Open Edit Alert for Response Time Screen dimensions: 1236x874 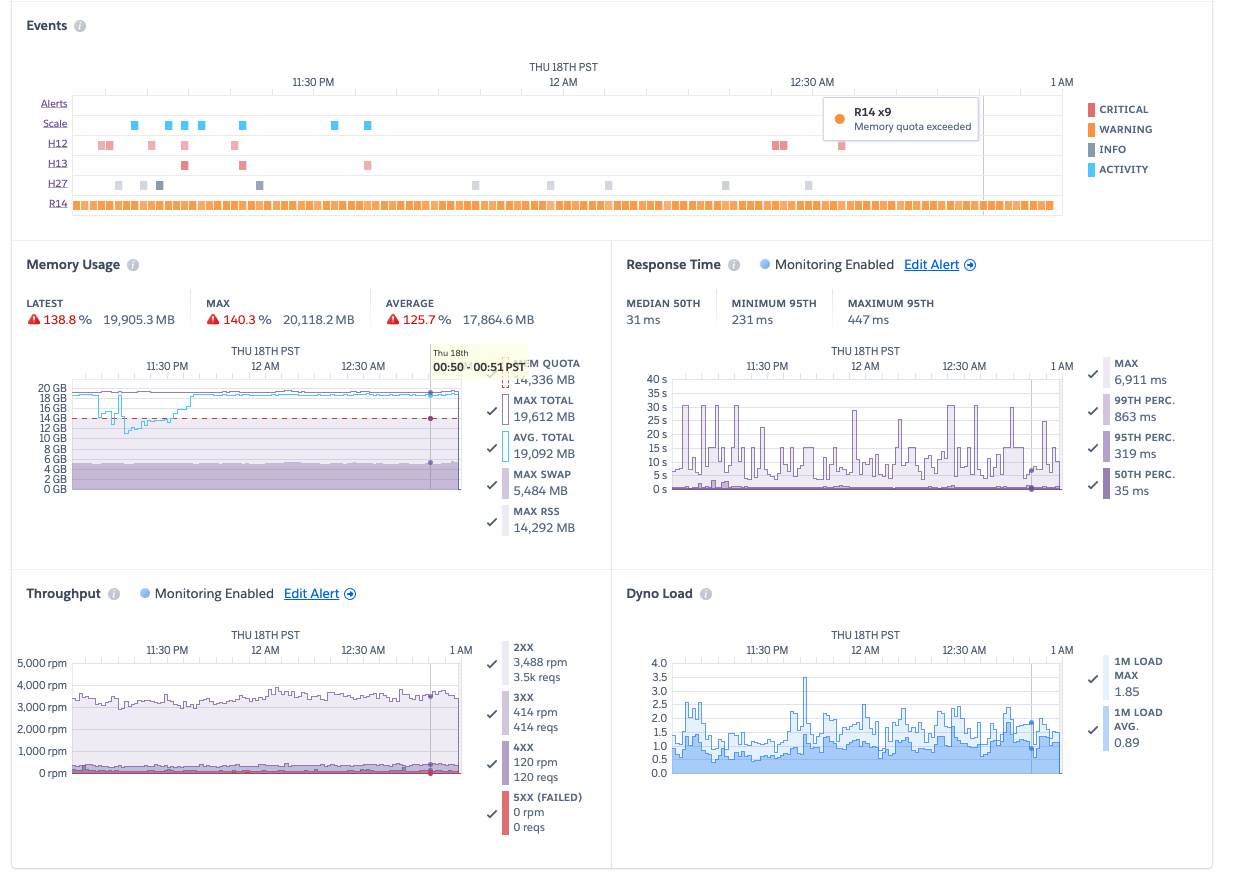[931, 264]
